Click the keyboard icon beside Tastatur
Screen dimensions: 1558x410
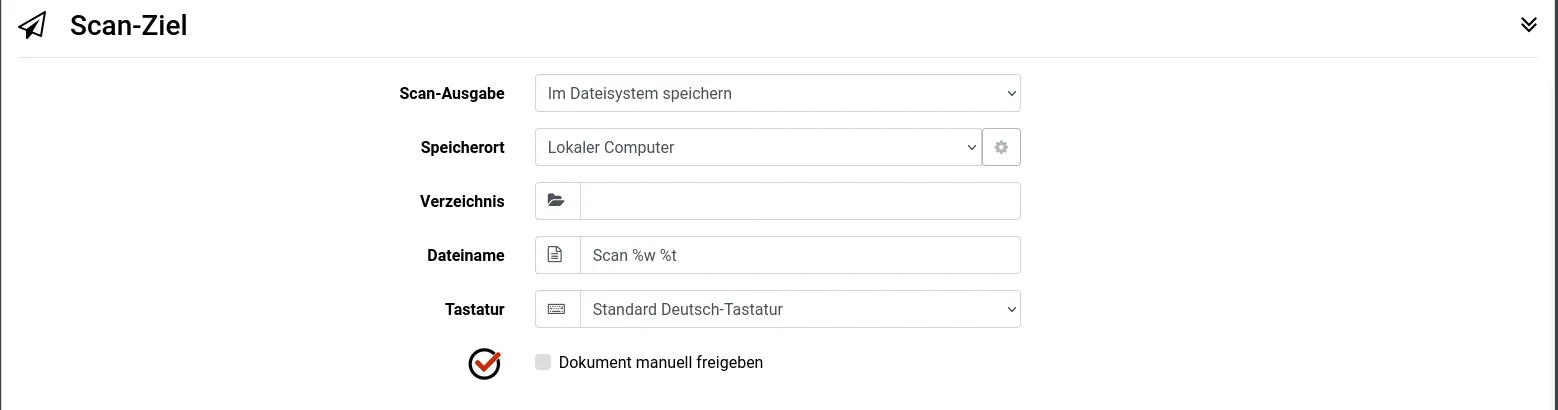tap(557, 309)
